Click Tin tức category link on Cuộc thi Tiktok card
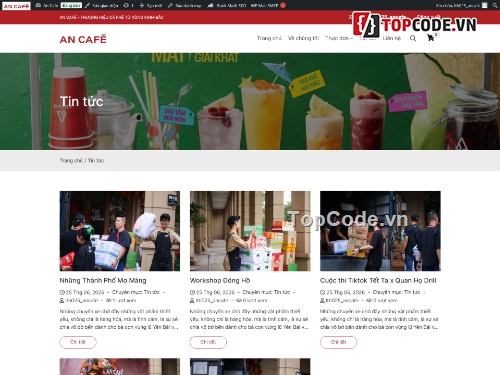500x375 pixels. (x=412, y=292)
